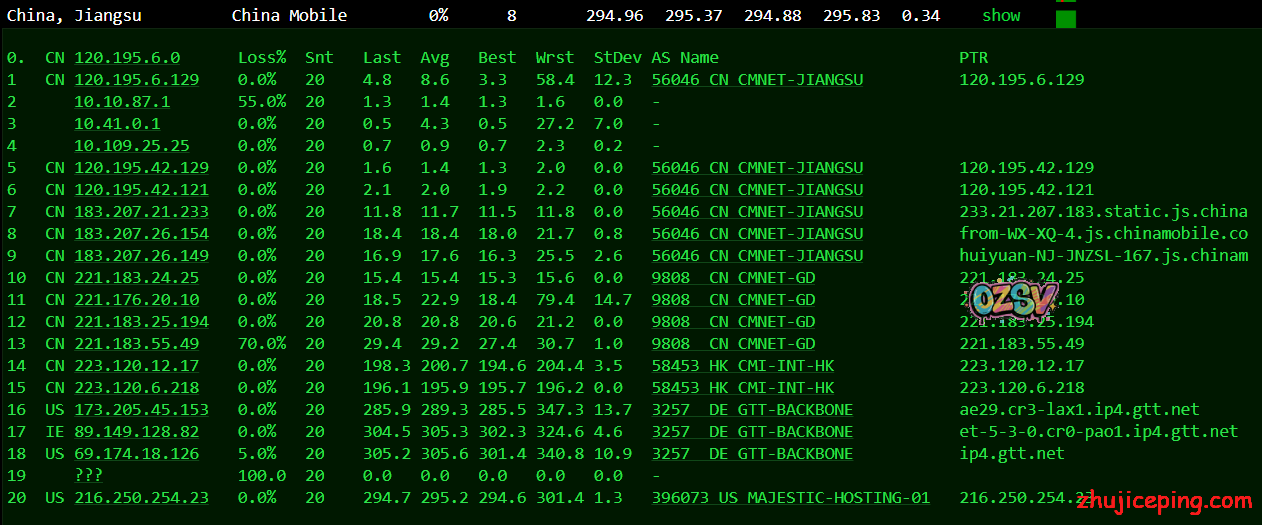The width and height of the screenshot is (1262, 525).
Task: Click the 10.10.87.1 hop address
Action: click(x=122, y=102)
